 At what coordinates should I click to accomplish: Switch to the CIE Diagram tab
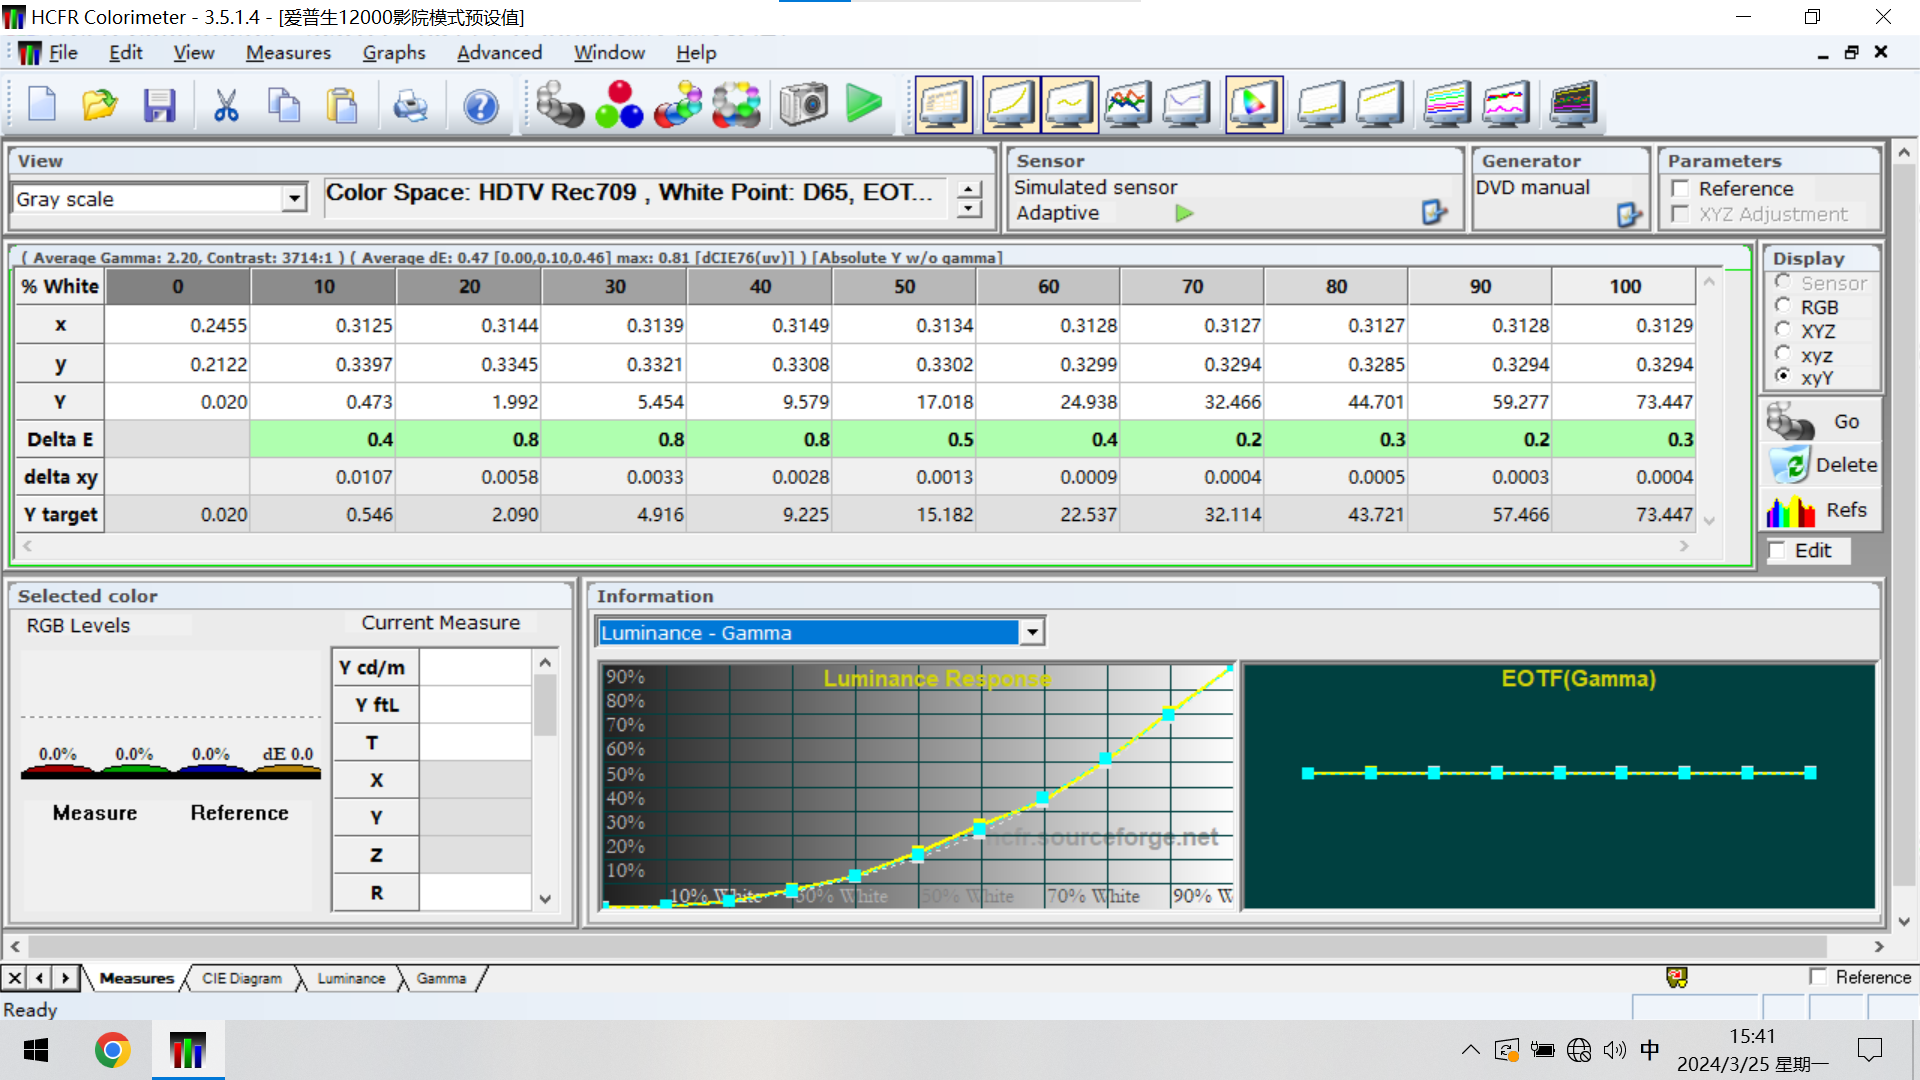(x=242, y=978)
